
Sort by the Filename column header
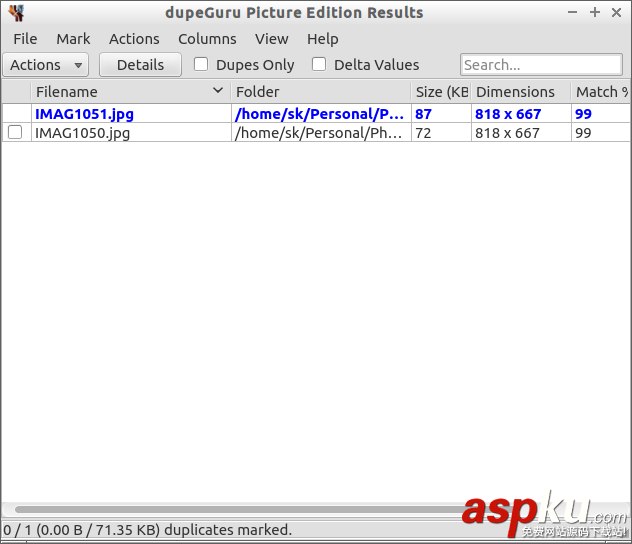coord(131,92)
